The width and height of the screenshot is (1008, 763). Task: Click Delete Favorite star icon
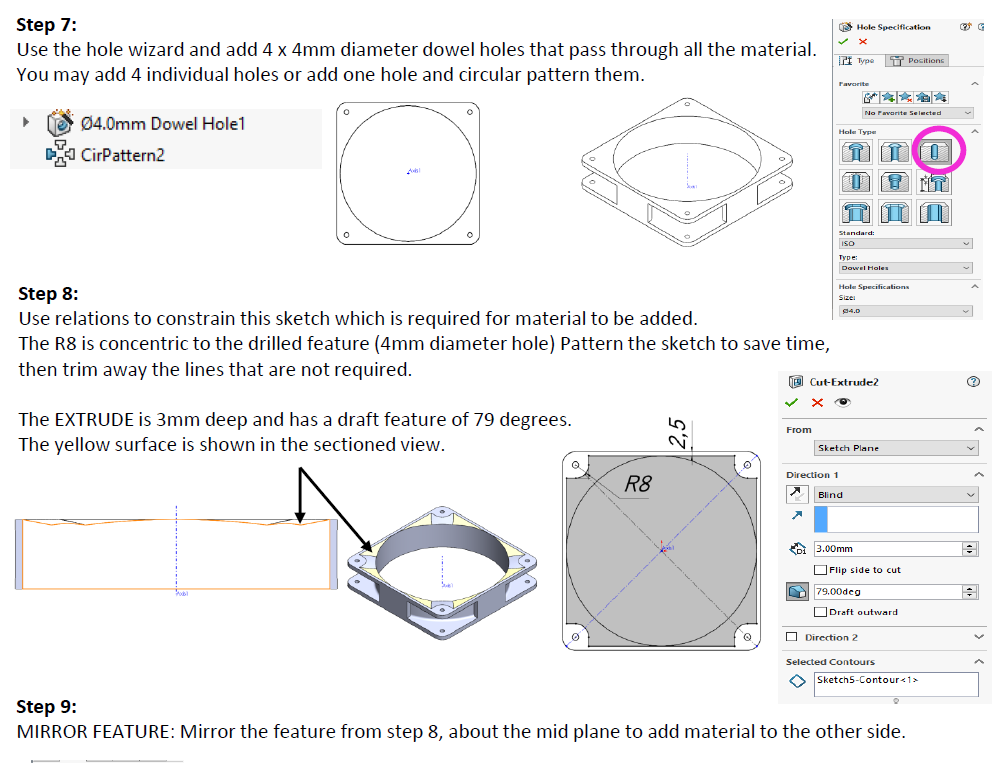tap(906, 98)
